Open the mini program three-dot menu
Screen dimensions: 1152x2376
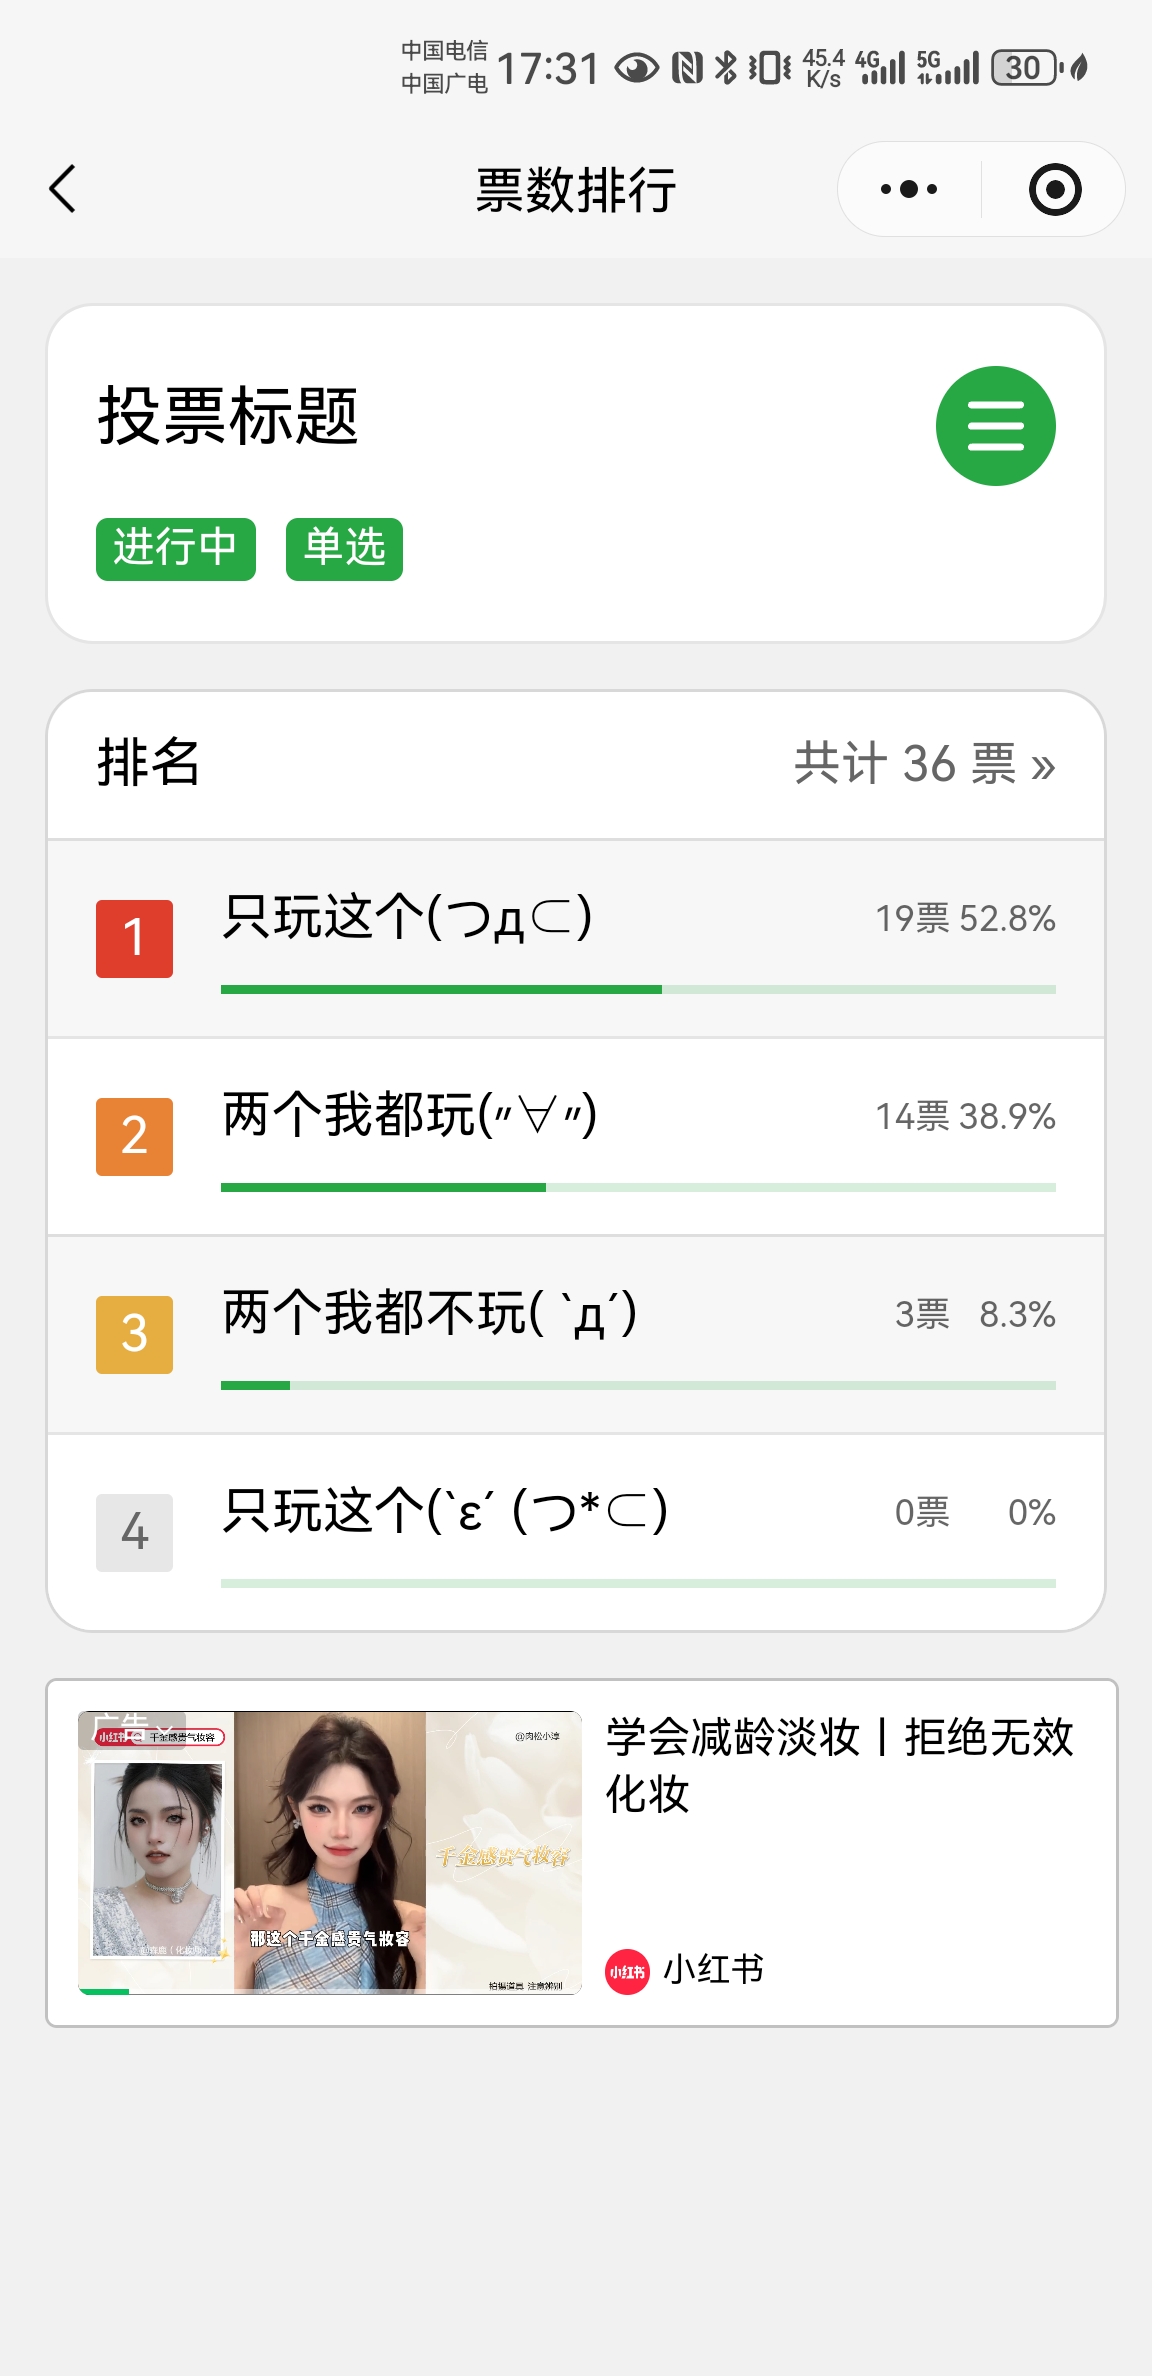tap(909, 189)
